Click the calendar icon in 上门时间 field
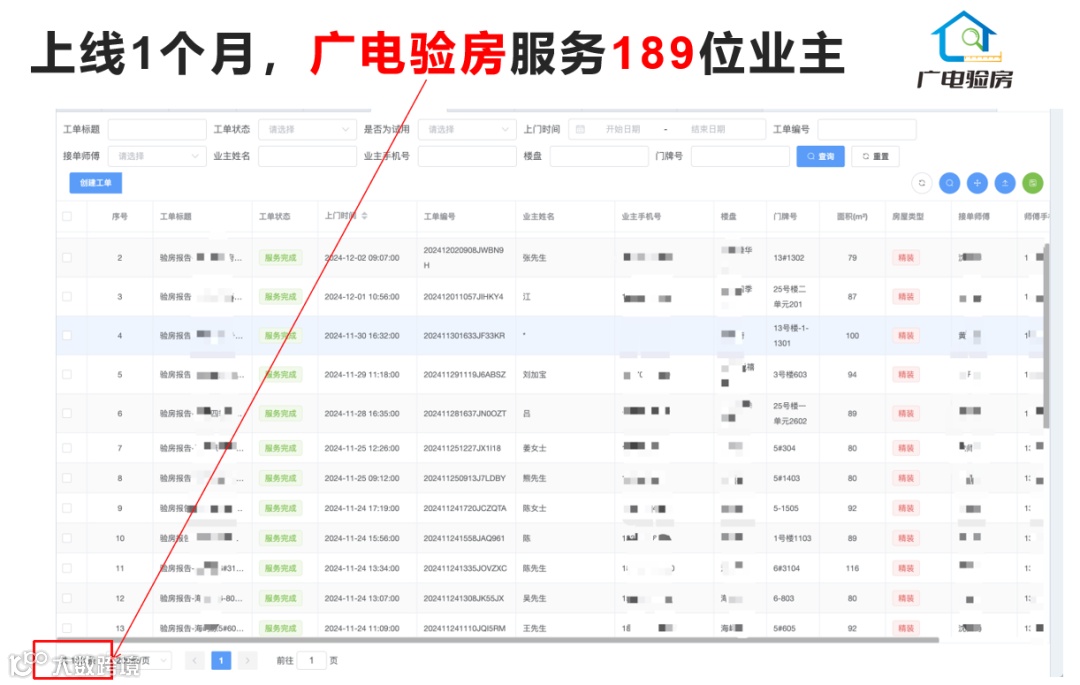 pyautogui.click(x=580, y=129)
